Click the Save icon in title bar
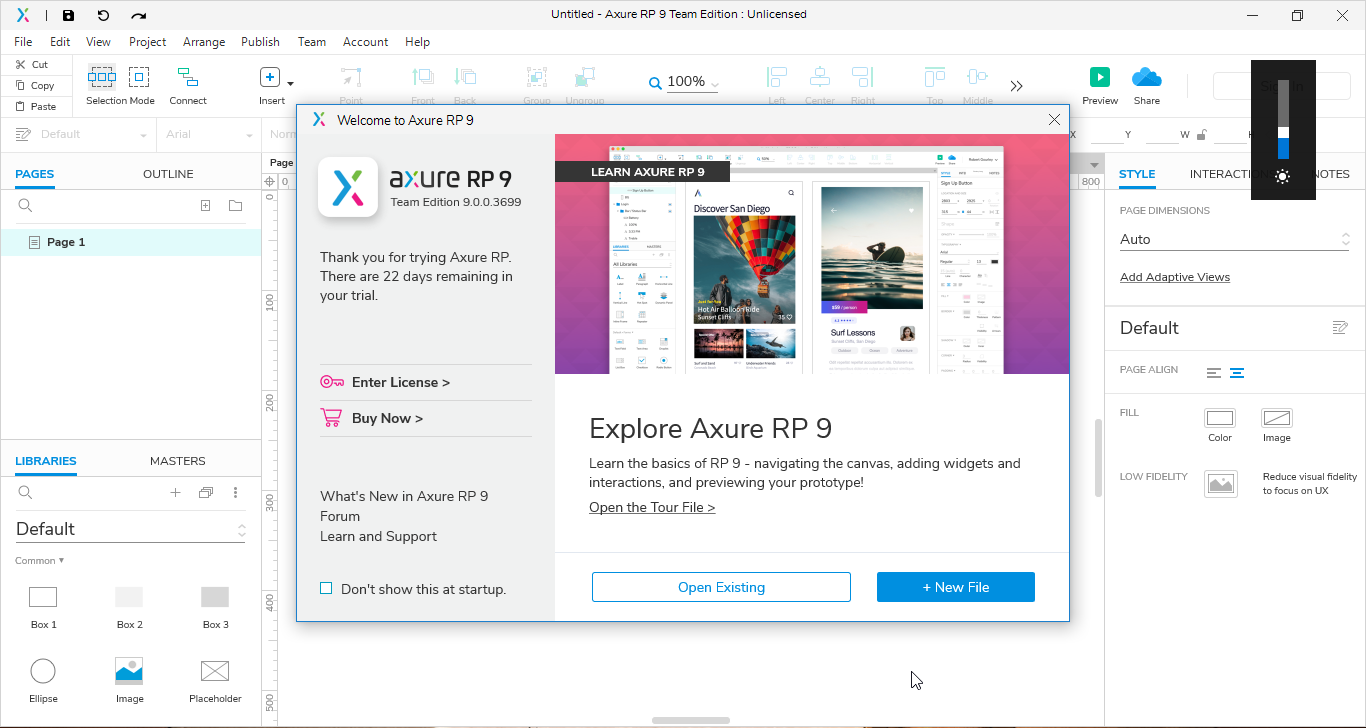Viewport: 1366px width, 728px height. (x=68, y=15)
